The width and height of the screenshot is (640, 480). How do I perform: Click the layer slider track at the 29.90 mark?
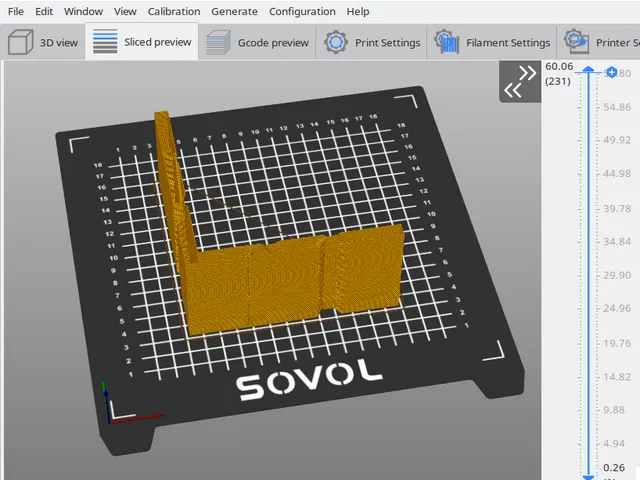click(x=588, y=276)
